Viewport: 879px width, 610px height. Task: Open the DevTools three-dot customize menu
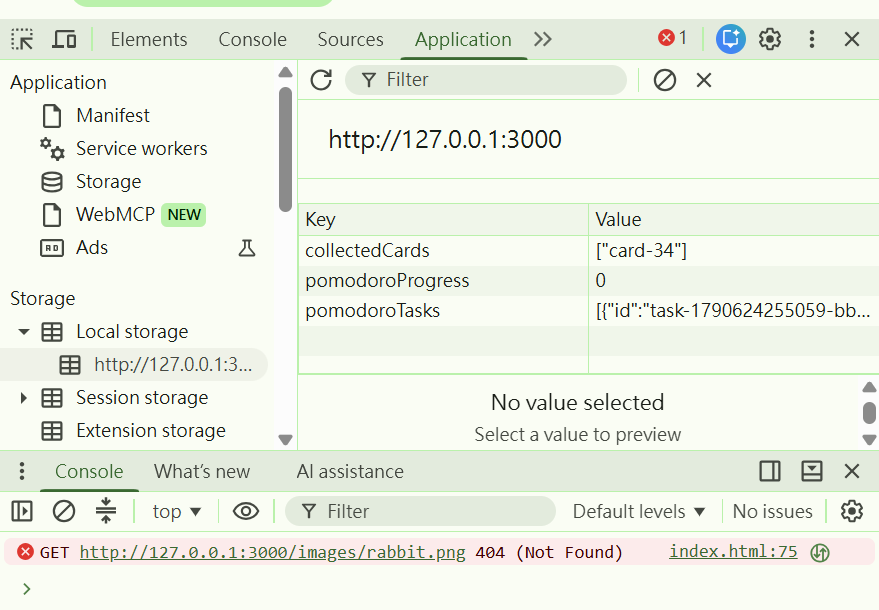pos(812,39)
